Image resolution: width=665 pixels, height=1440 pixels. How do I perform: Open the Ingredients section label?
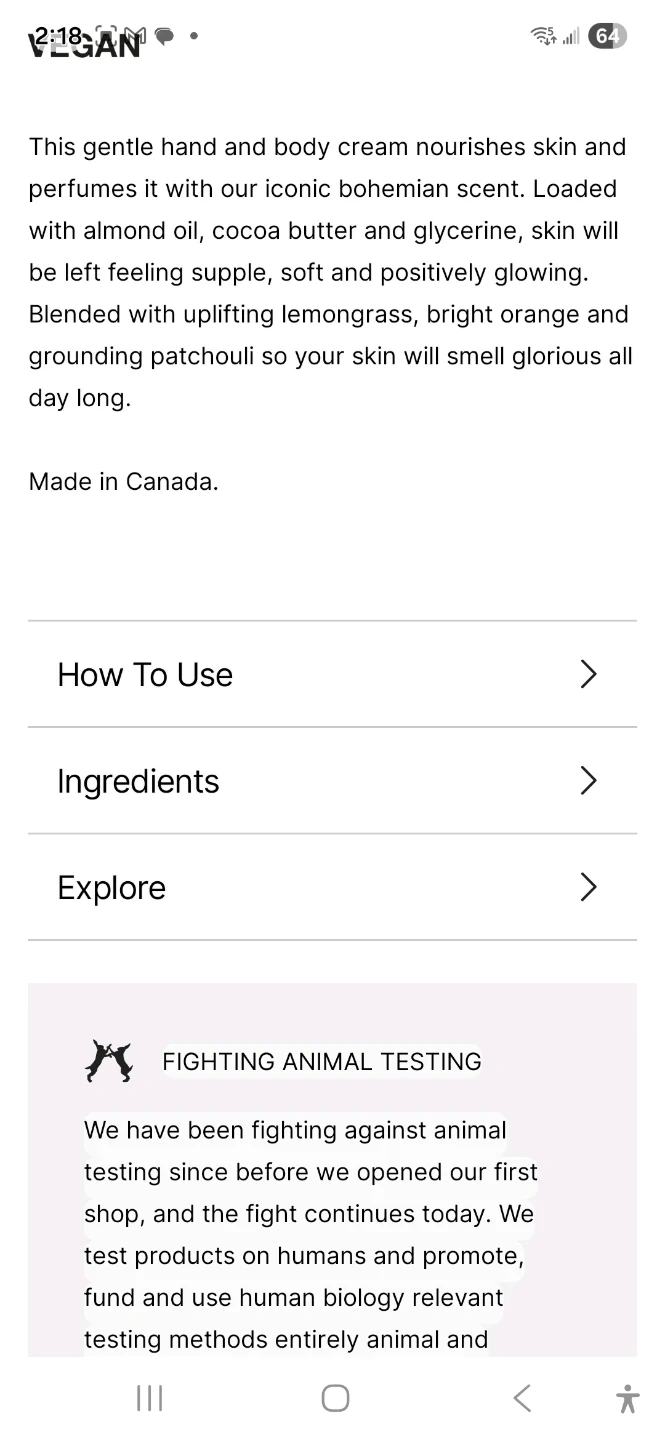(138, 781)
